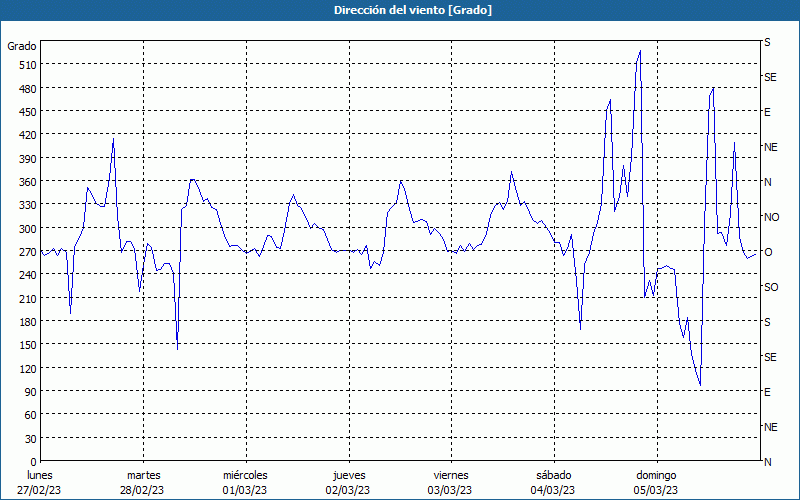Select the 480 y-axis value
This screenshot has width=800, height=500.
pyautogui.click(x=27, y=88)
